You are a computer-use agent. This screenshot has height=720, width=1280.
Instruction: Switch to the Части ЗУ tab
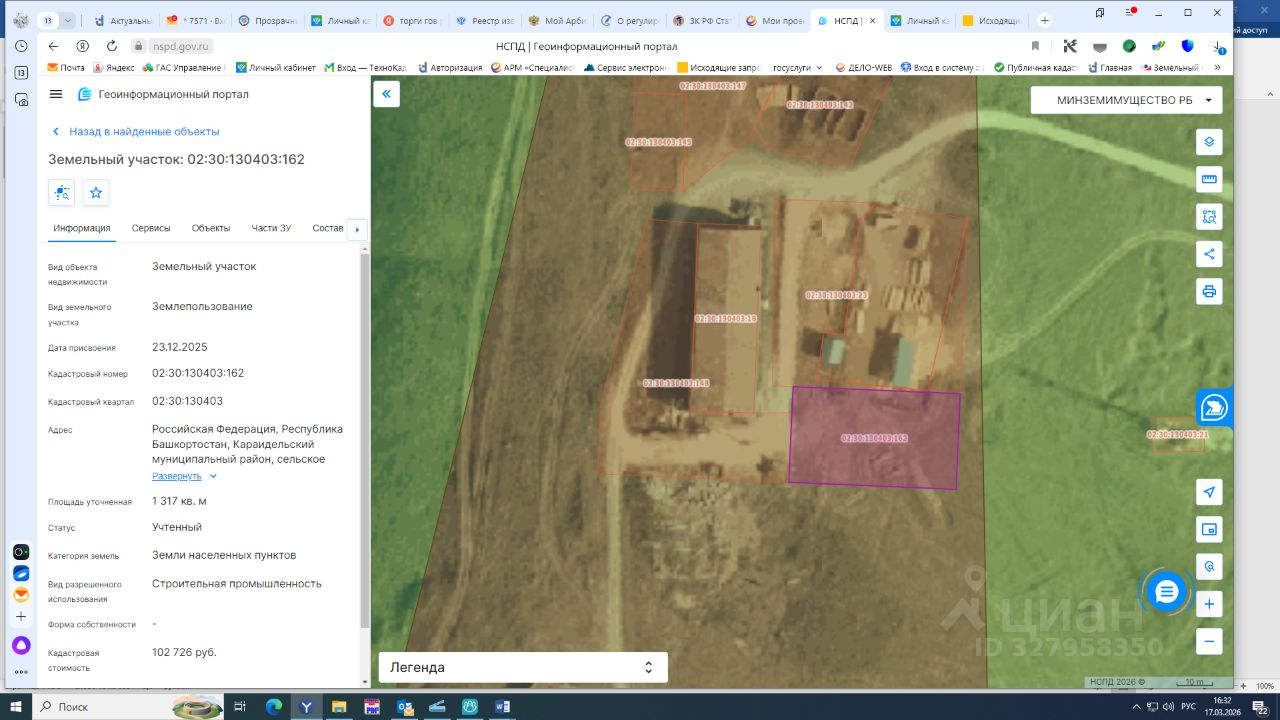pos(271,228)
